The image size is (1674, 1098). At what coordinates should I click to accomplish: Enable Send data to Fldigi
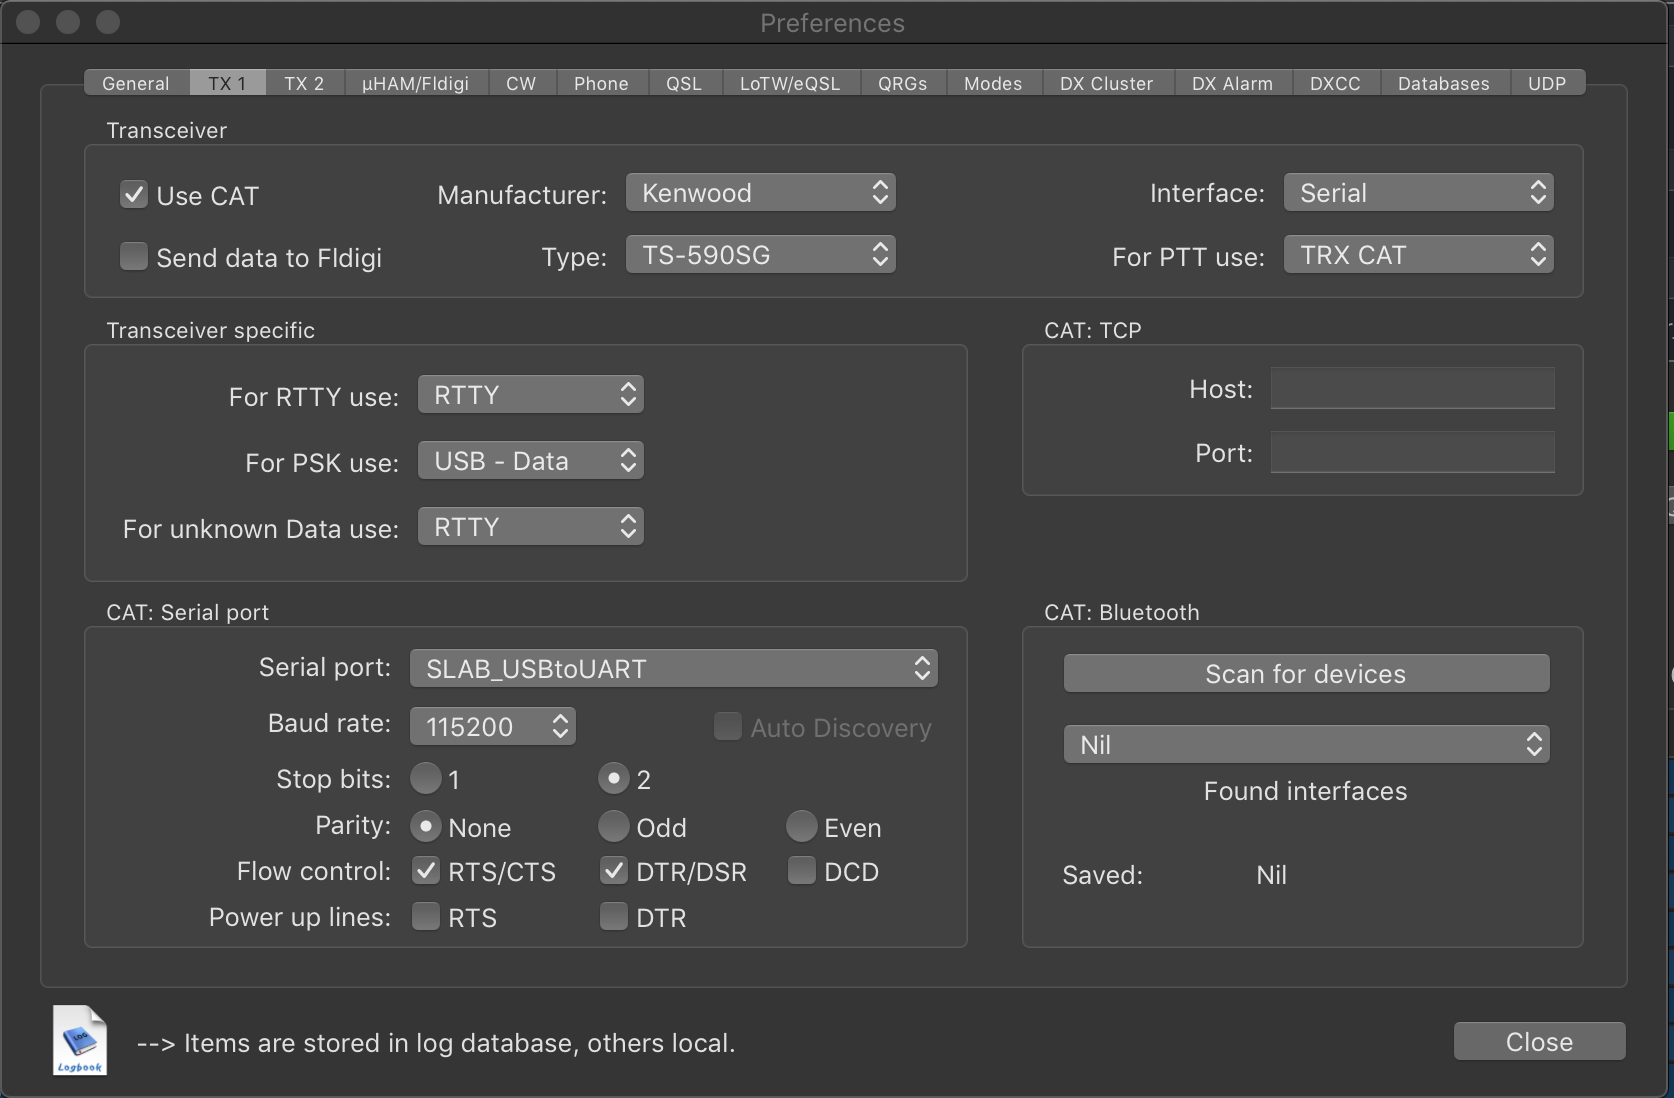click(x=134, y=257)
